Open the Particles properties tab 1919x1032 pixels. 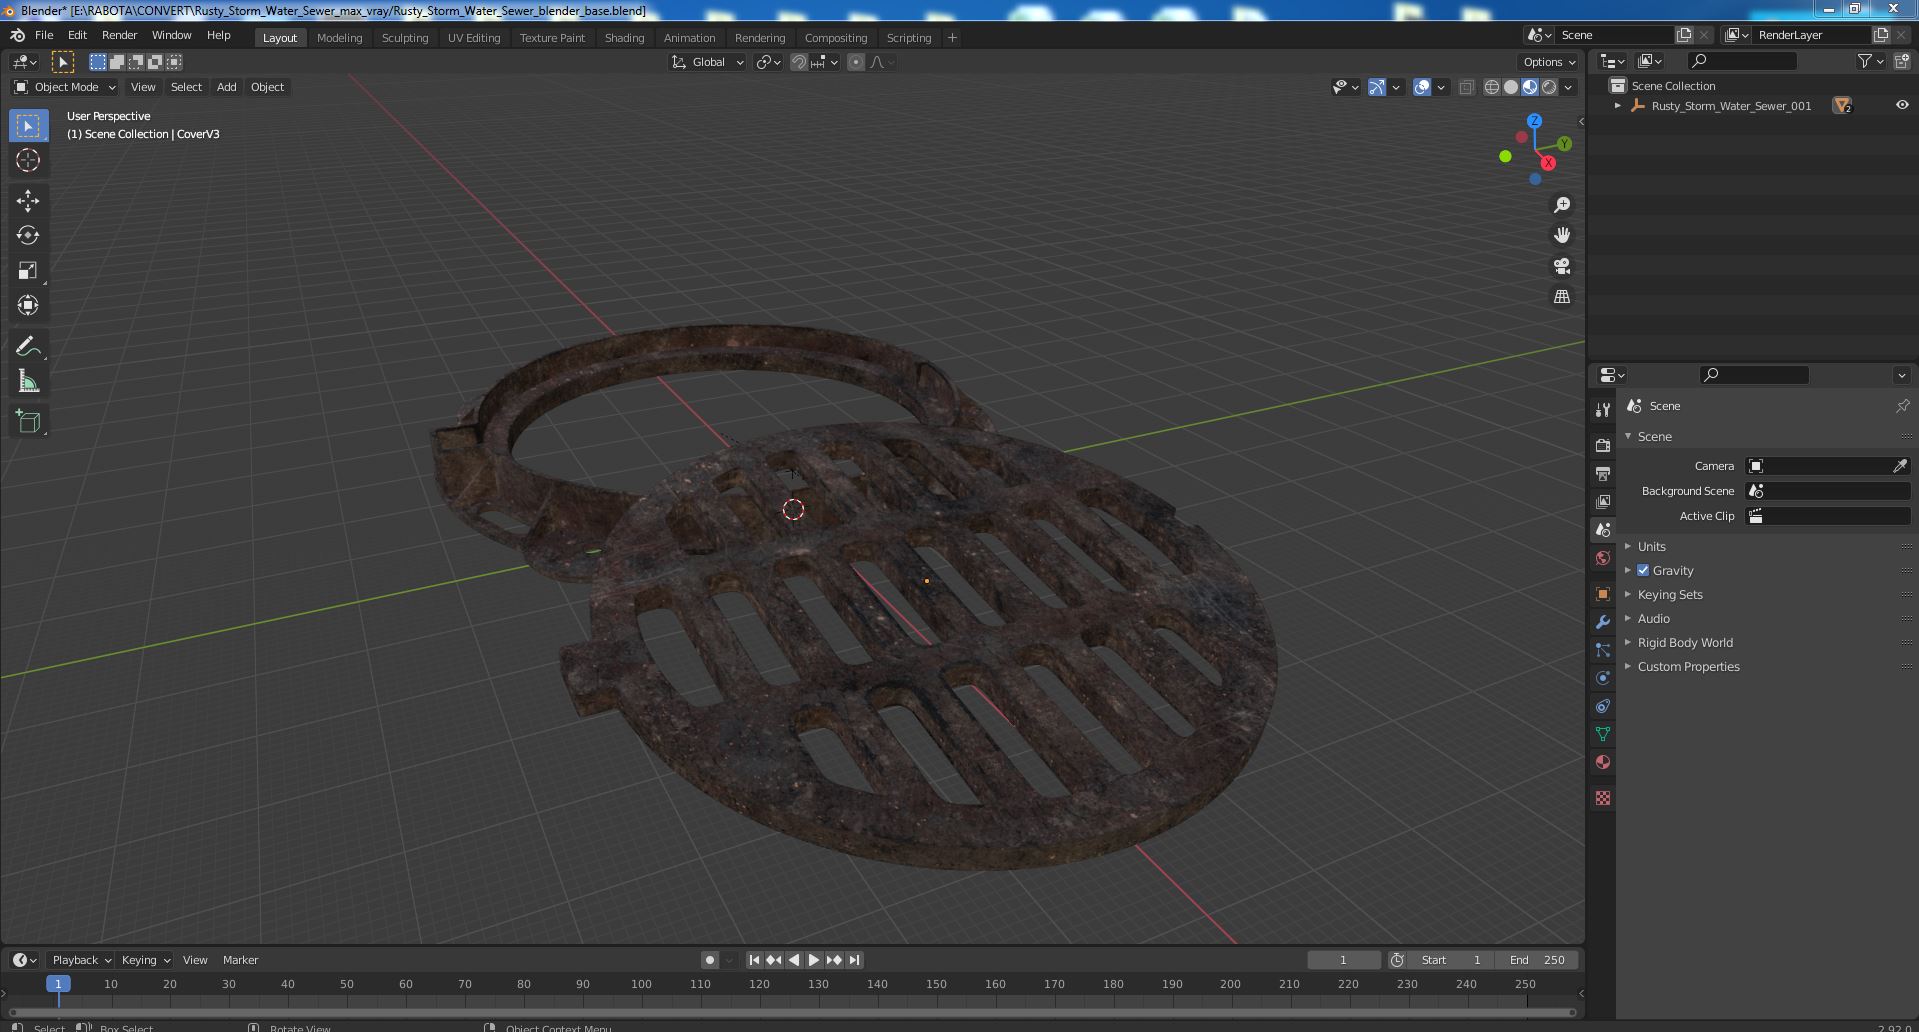click(1603, 650)
